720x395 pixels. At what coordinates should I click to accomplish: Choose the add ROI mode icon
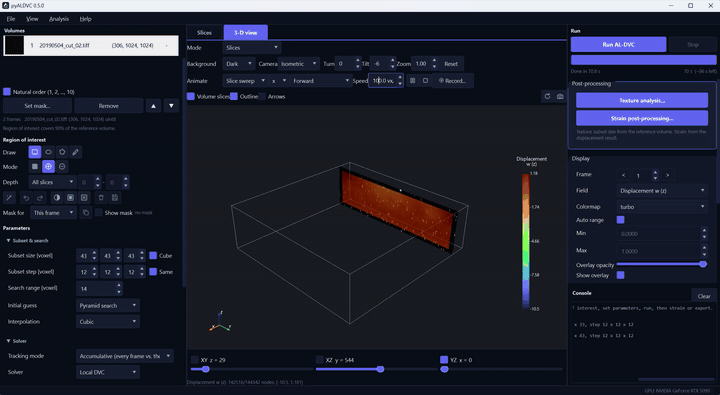48,167
